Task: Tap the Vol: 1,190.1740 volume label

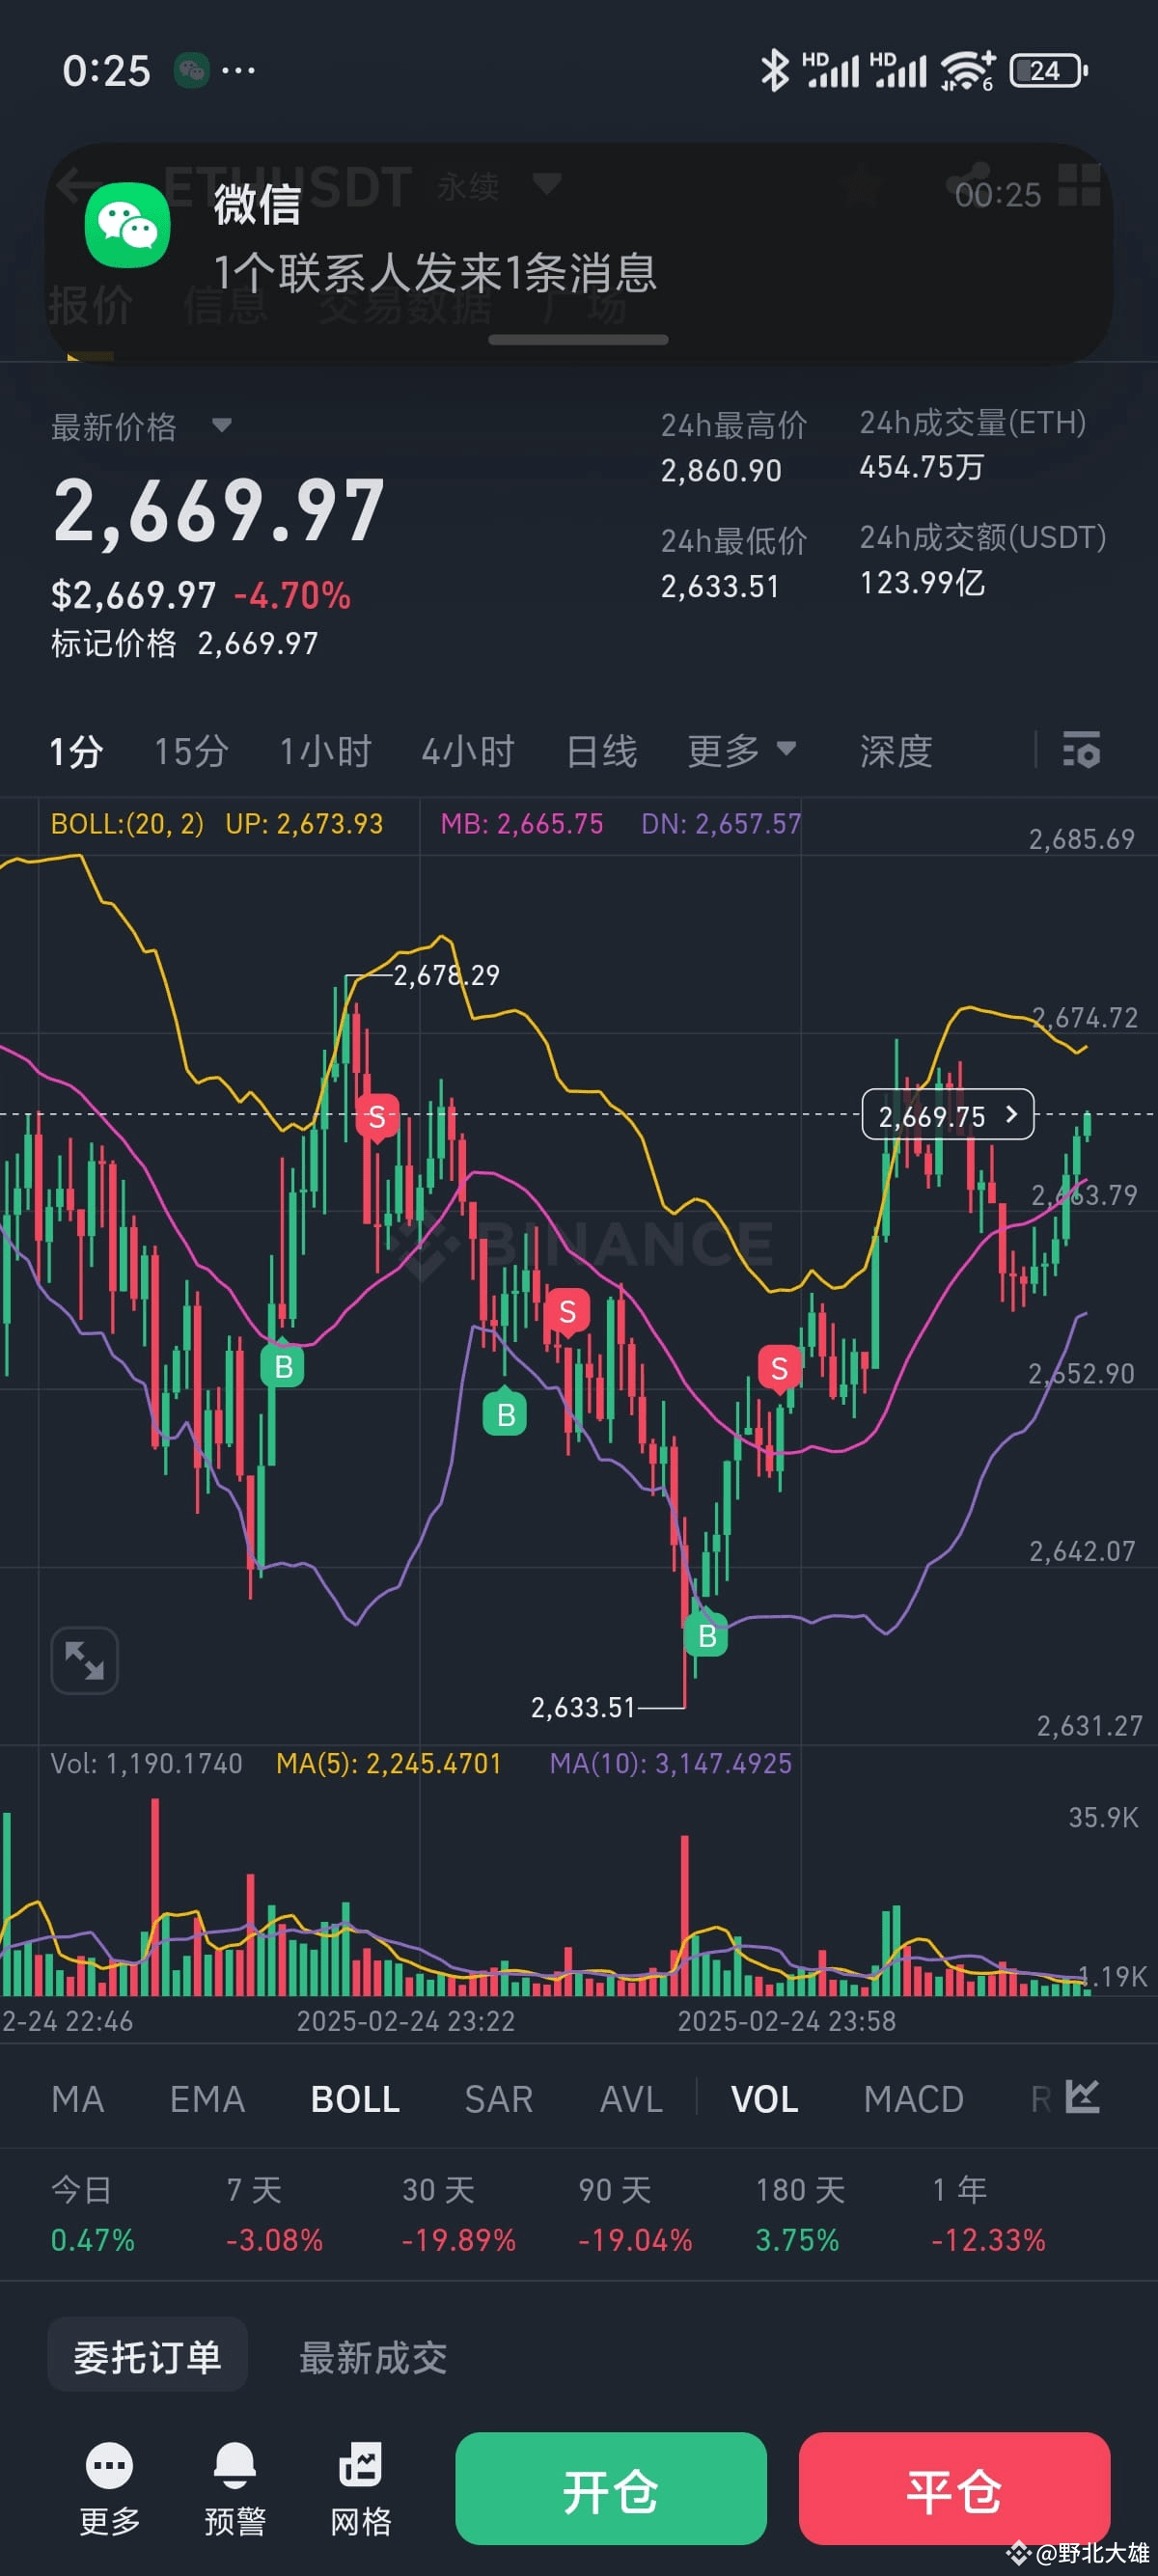Action: [146, 1763]
